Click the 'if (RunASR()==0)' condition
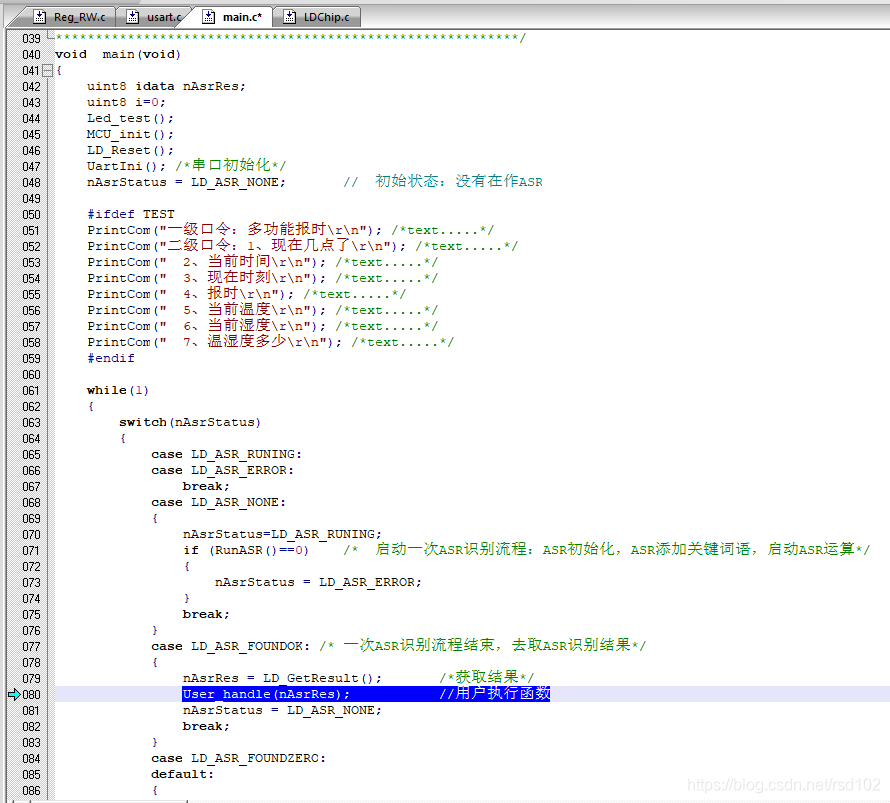Image resolution: width=890 pixels, height=803 pixels. click(x=246, y=550)
